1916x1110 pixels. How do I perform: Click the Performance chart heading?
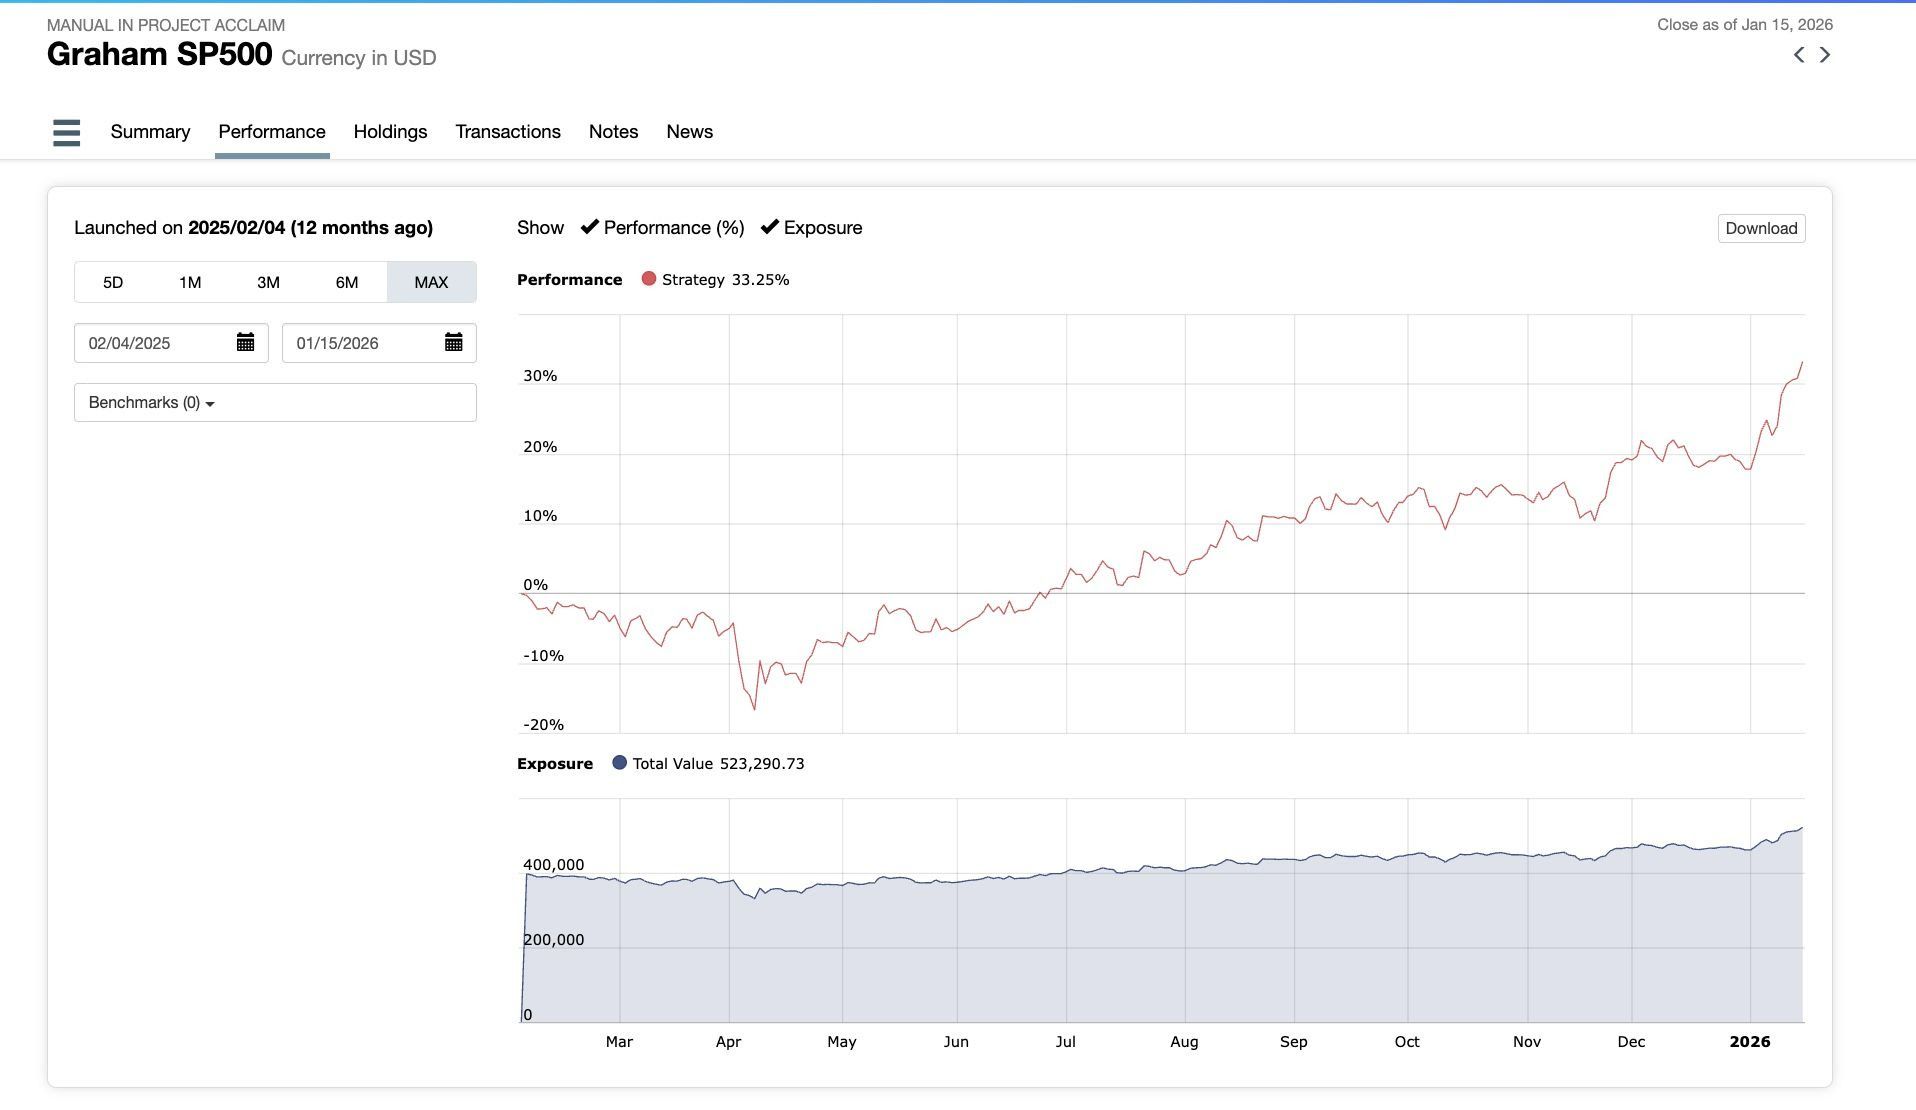tap(569, 280)
